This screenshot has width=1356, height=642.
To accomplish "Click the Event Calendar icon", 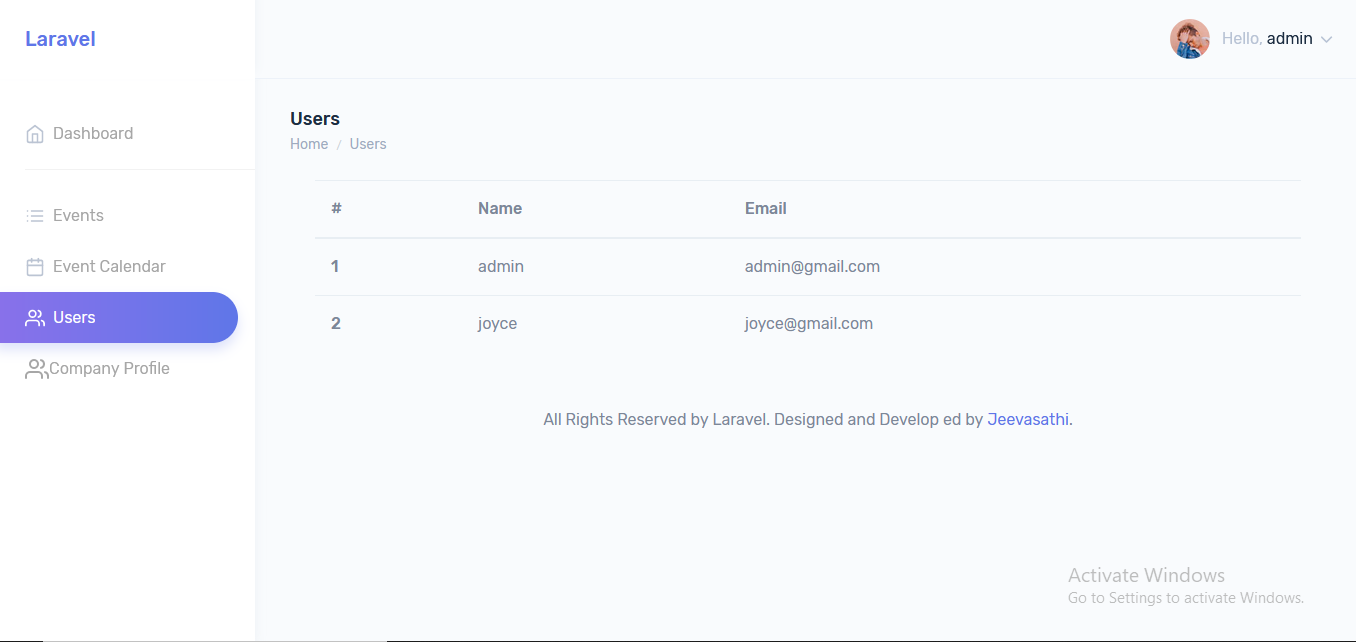I will (35, 267).
